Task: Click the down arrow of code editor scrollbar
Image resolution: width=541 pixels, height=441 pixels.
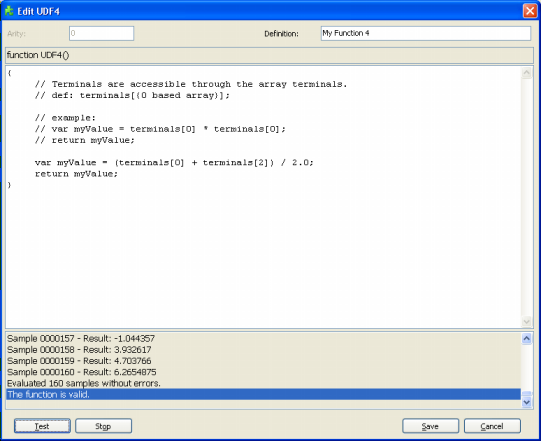Action: click(x=527, y=322)
